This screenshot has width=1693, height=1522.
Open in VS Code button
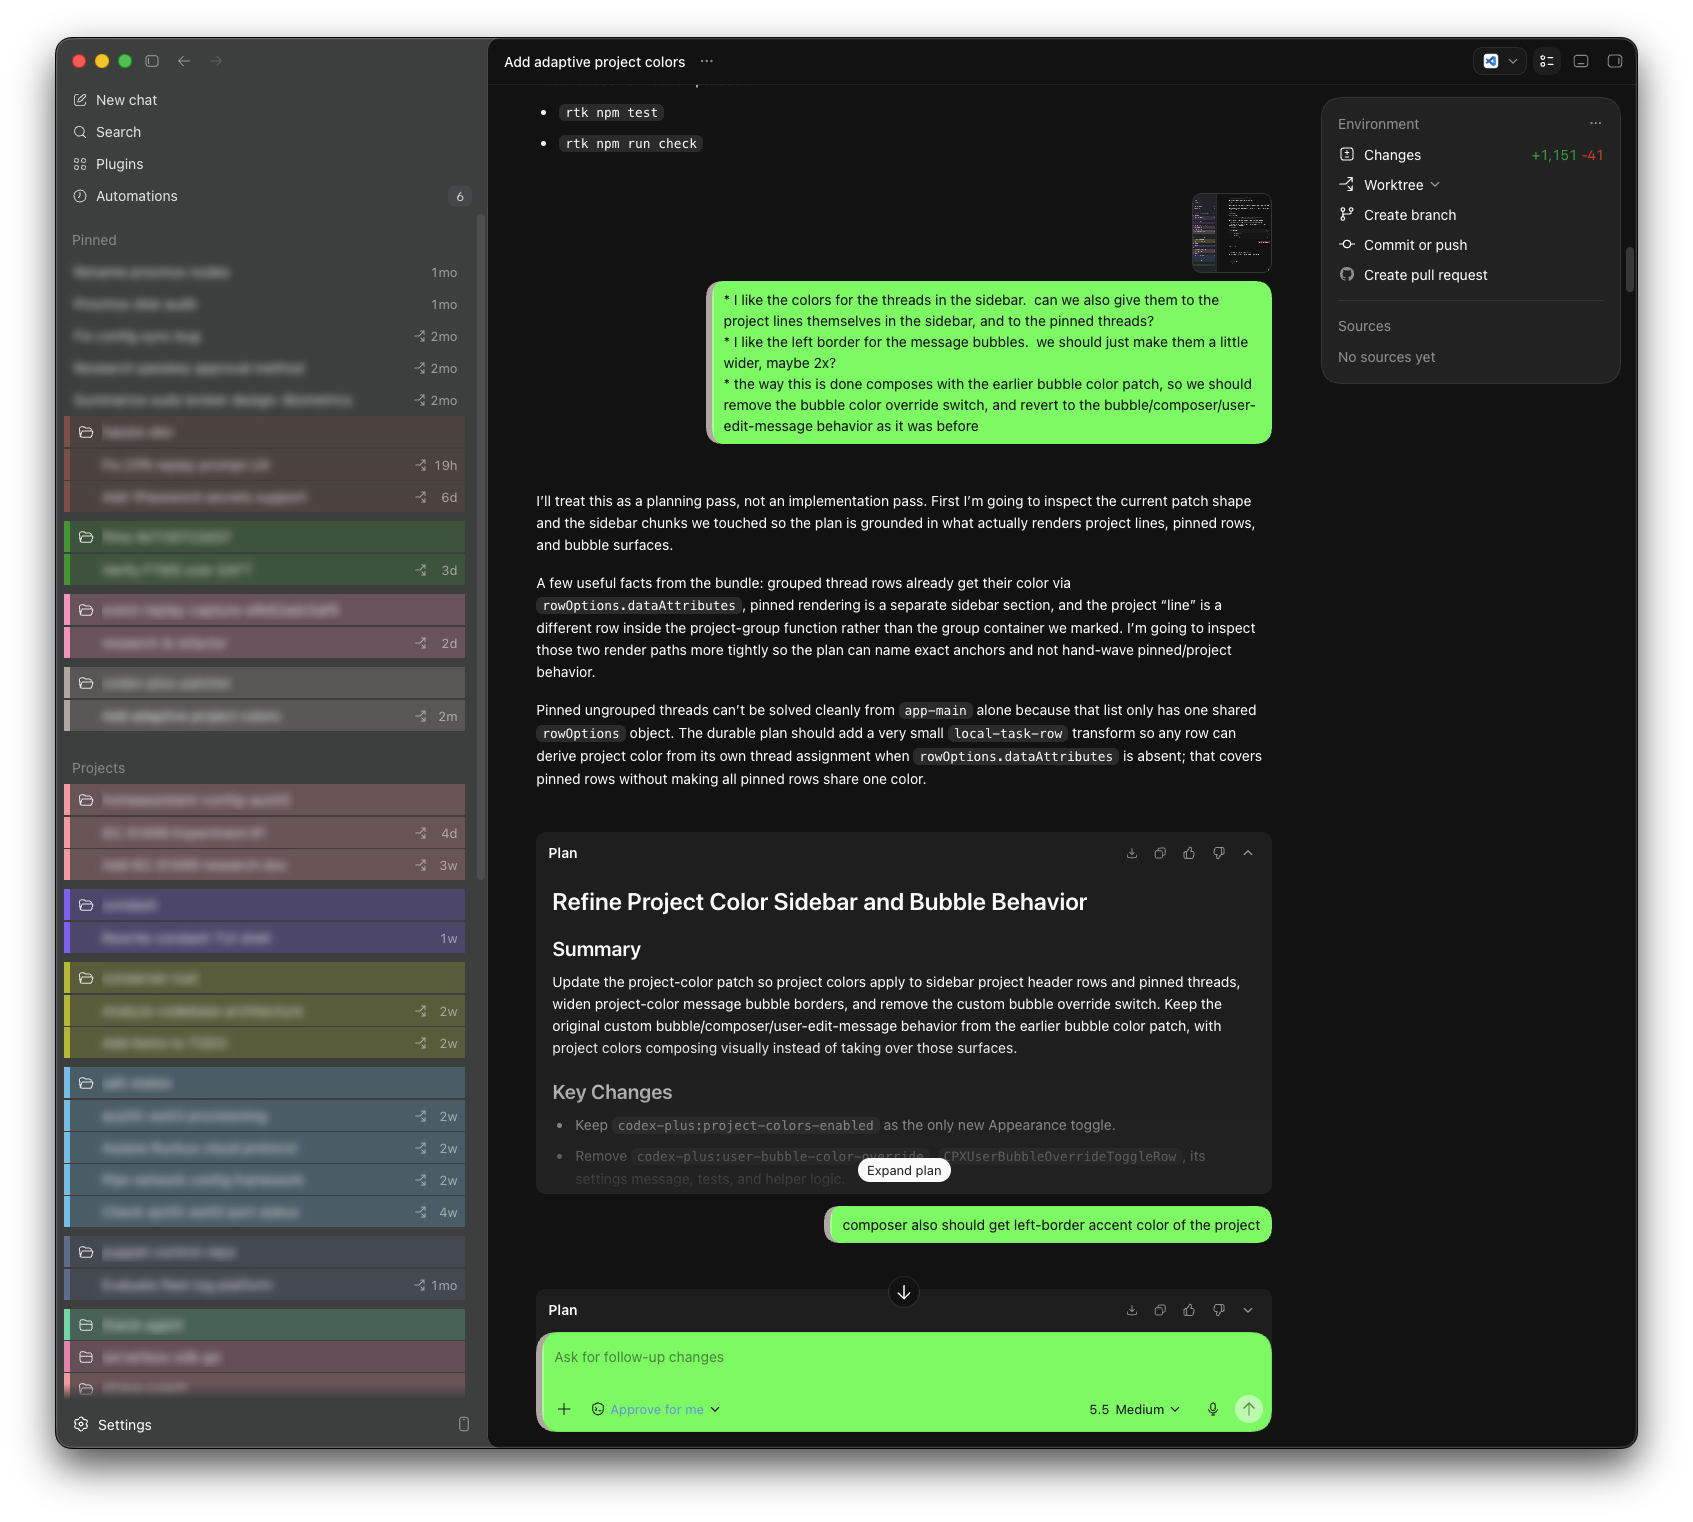(1491, 61)
